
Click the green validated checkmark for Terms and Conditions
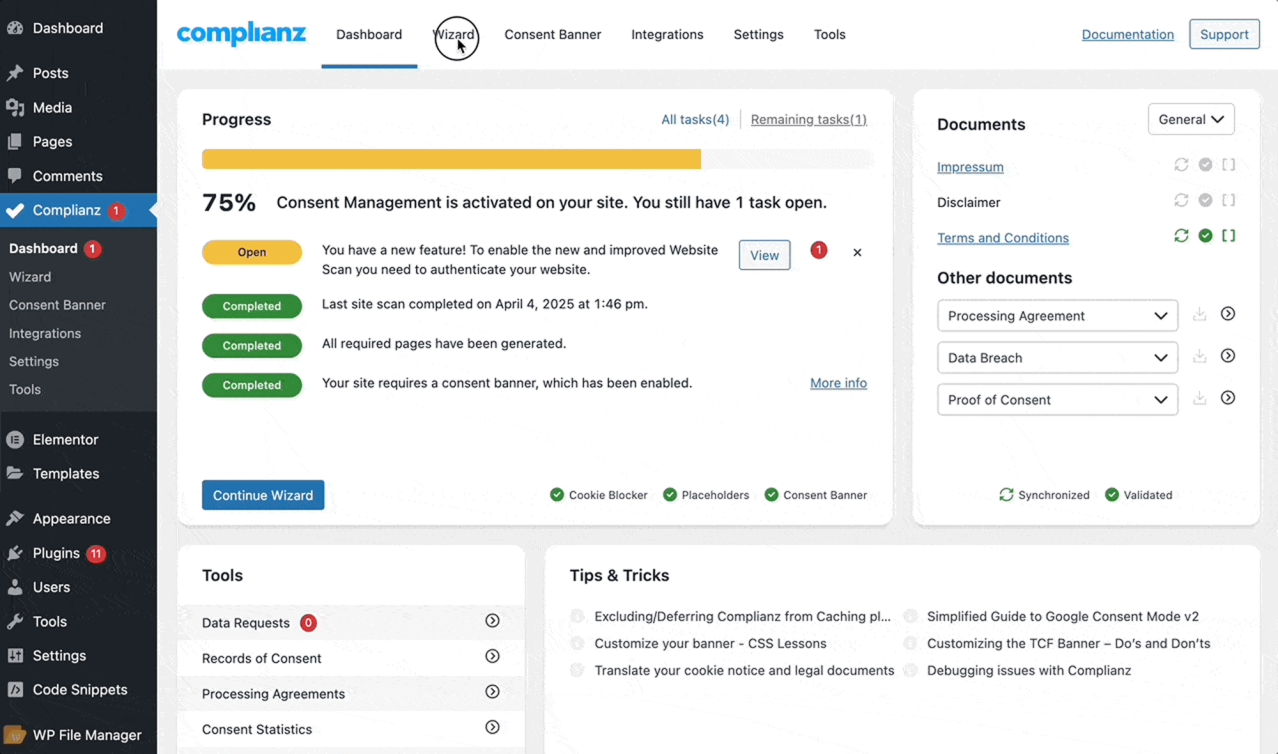point(1205,236)
